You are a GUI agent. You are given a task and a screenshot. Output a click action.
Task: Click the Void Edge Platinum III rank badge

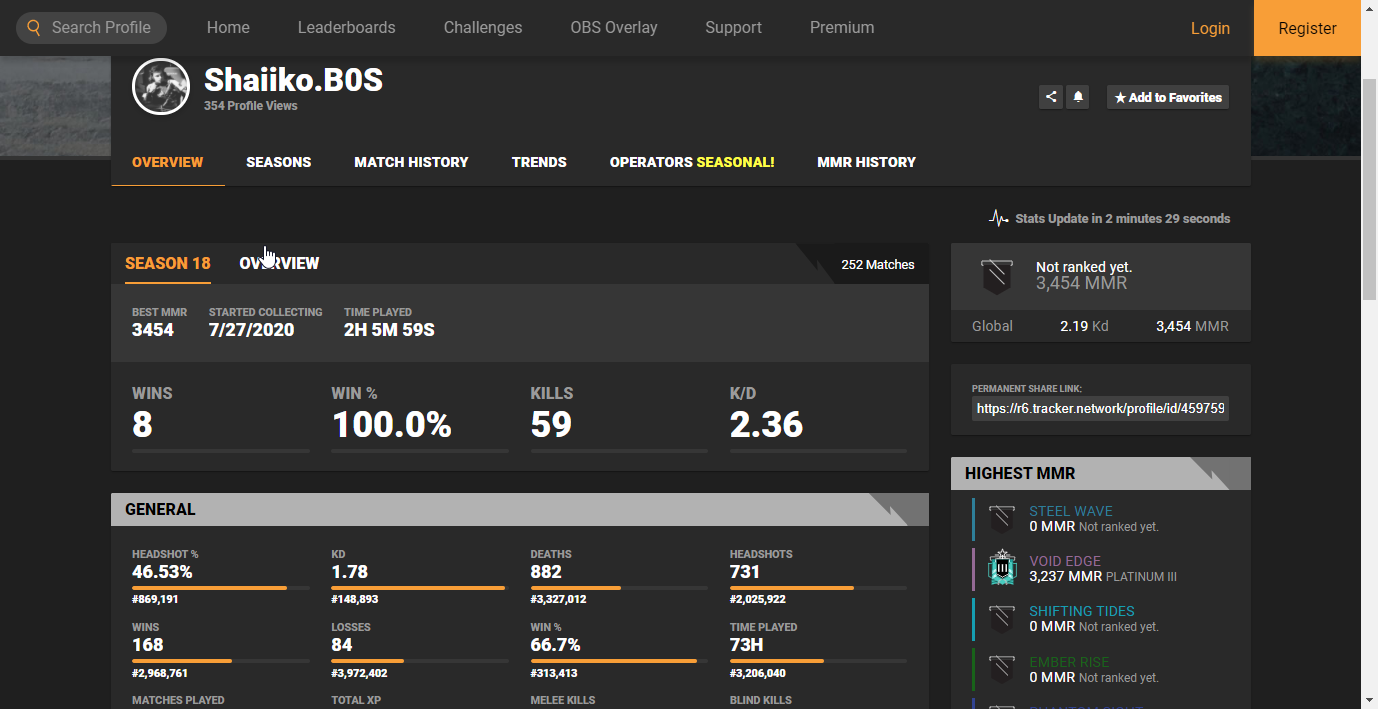(x=1001, y=568)
